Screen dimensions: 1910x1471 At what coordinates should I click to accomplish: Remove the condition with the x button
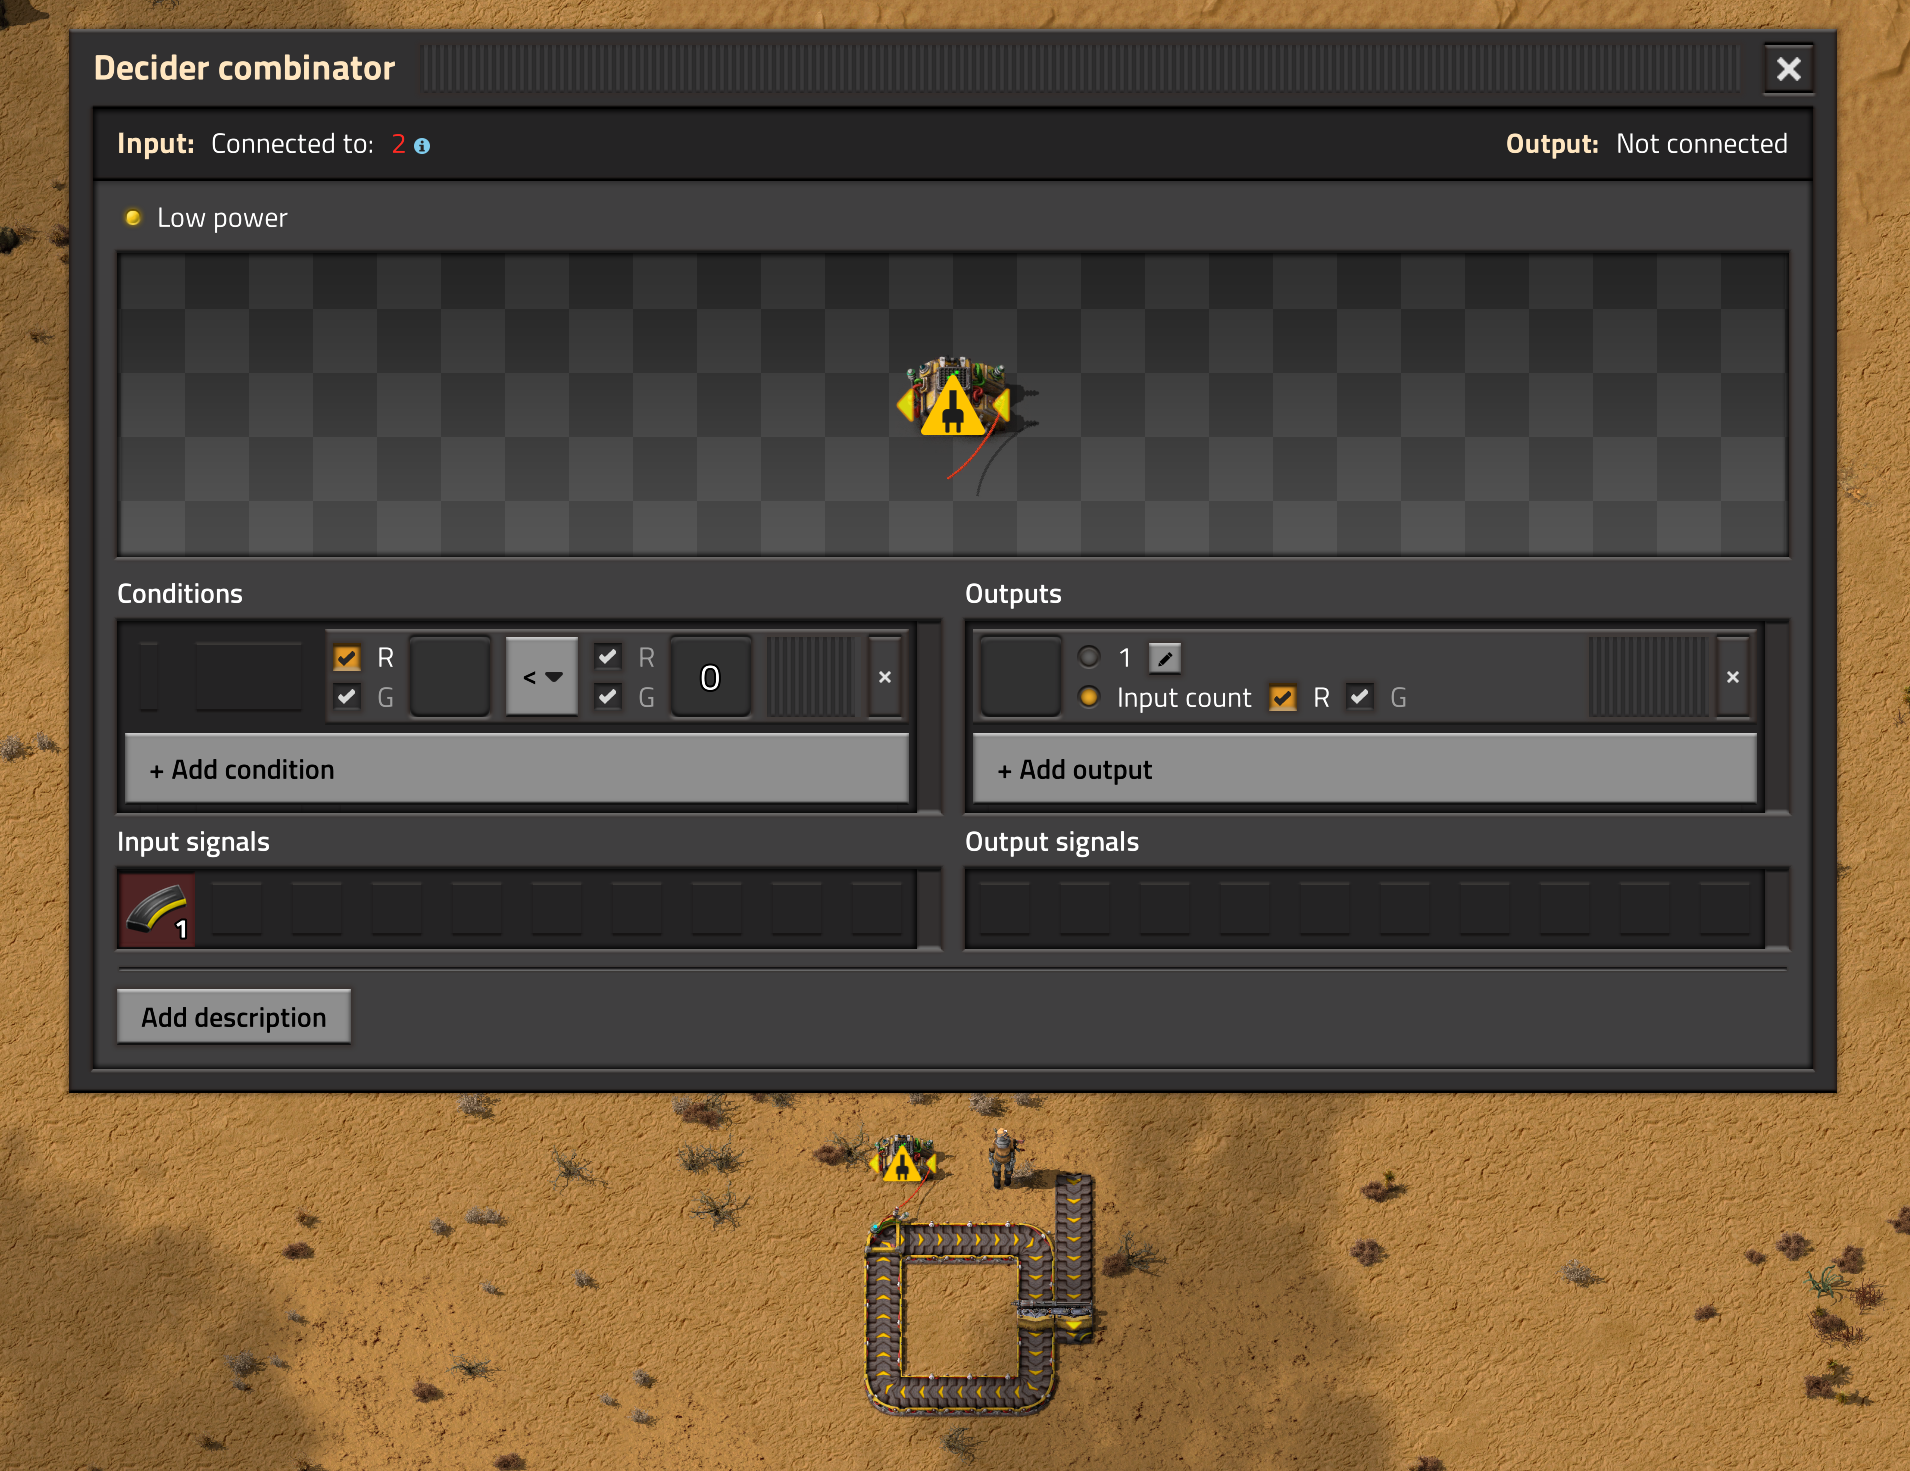(885, 677)
